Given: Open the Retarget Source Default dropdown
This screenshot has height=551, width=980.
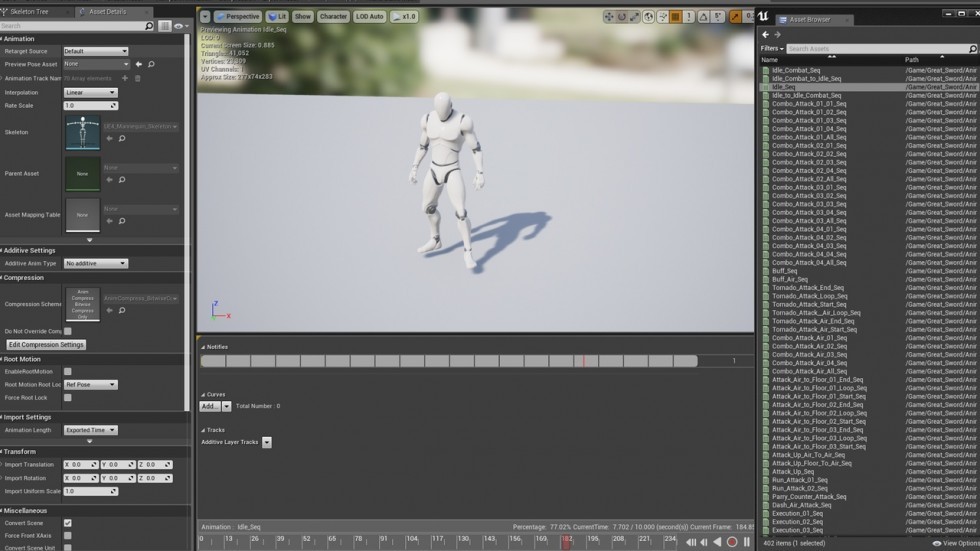Looking at the screenshot, I should click(96, 51).
